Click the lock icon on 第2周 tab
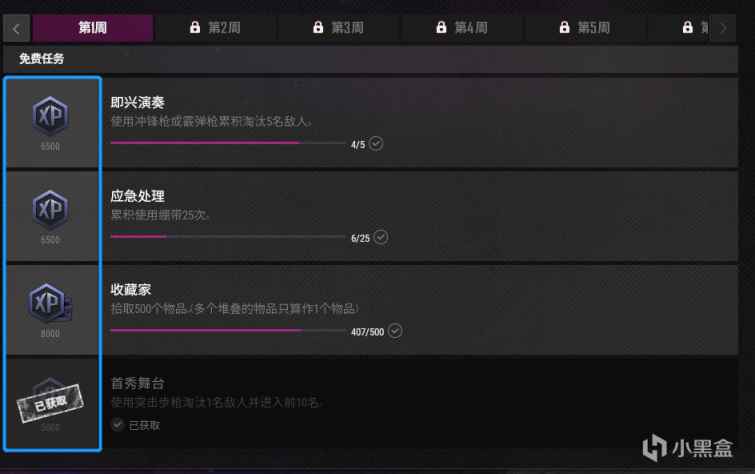Screen dimensions: 755x474 click(x=195, y=27)
